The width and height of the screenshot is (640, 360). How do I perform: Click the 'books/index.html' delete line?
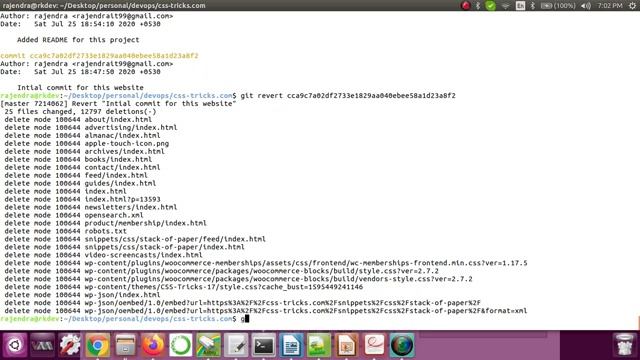coord(78,159)
